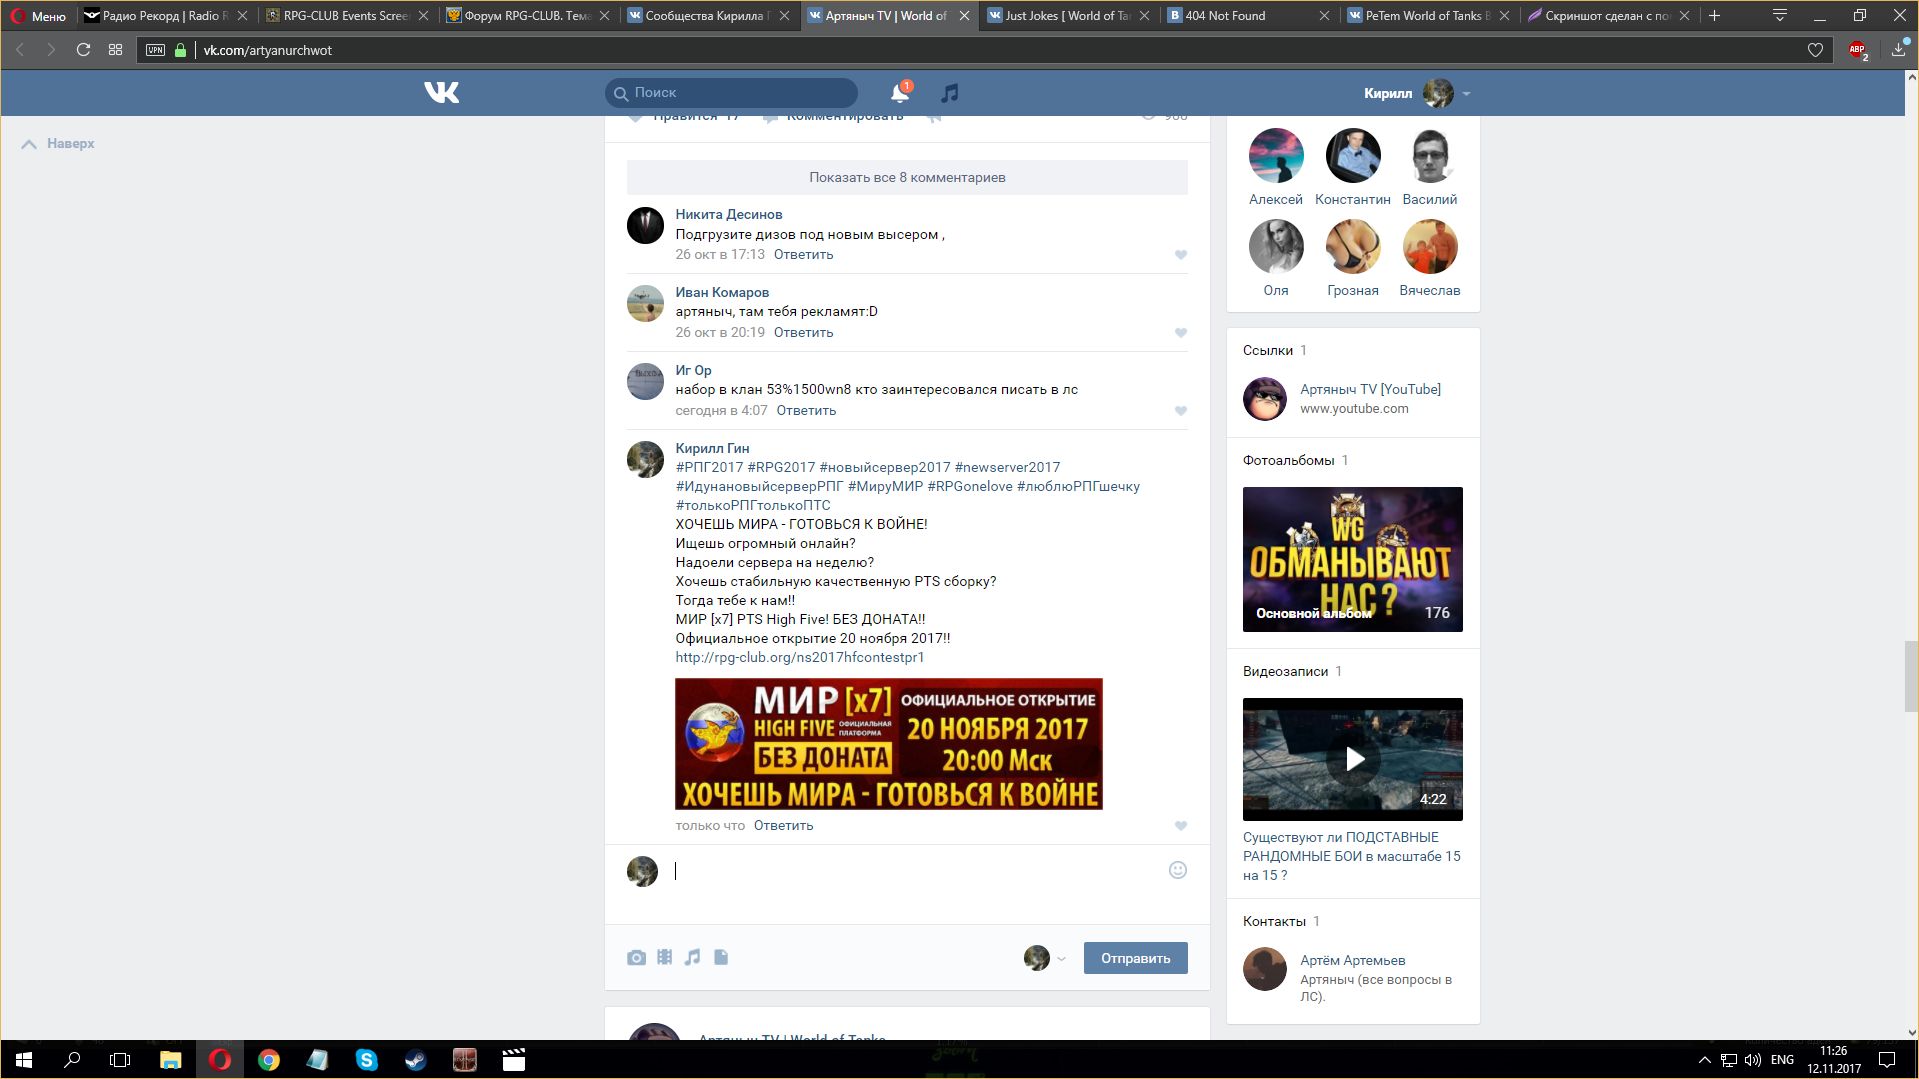Image resolution: width=1919 pixels, height=1079 pixels.
Task: Open Артяныч TV [YouTube] link
Action: tap(1370, 390)
